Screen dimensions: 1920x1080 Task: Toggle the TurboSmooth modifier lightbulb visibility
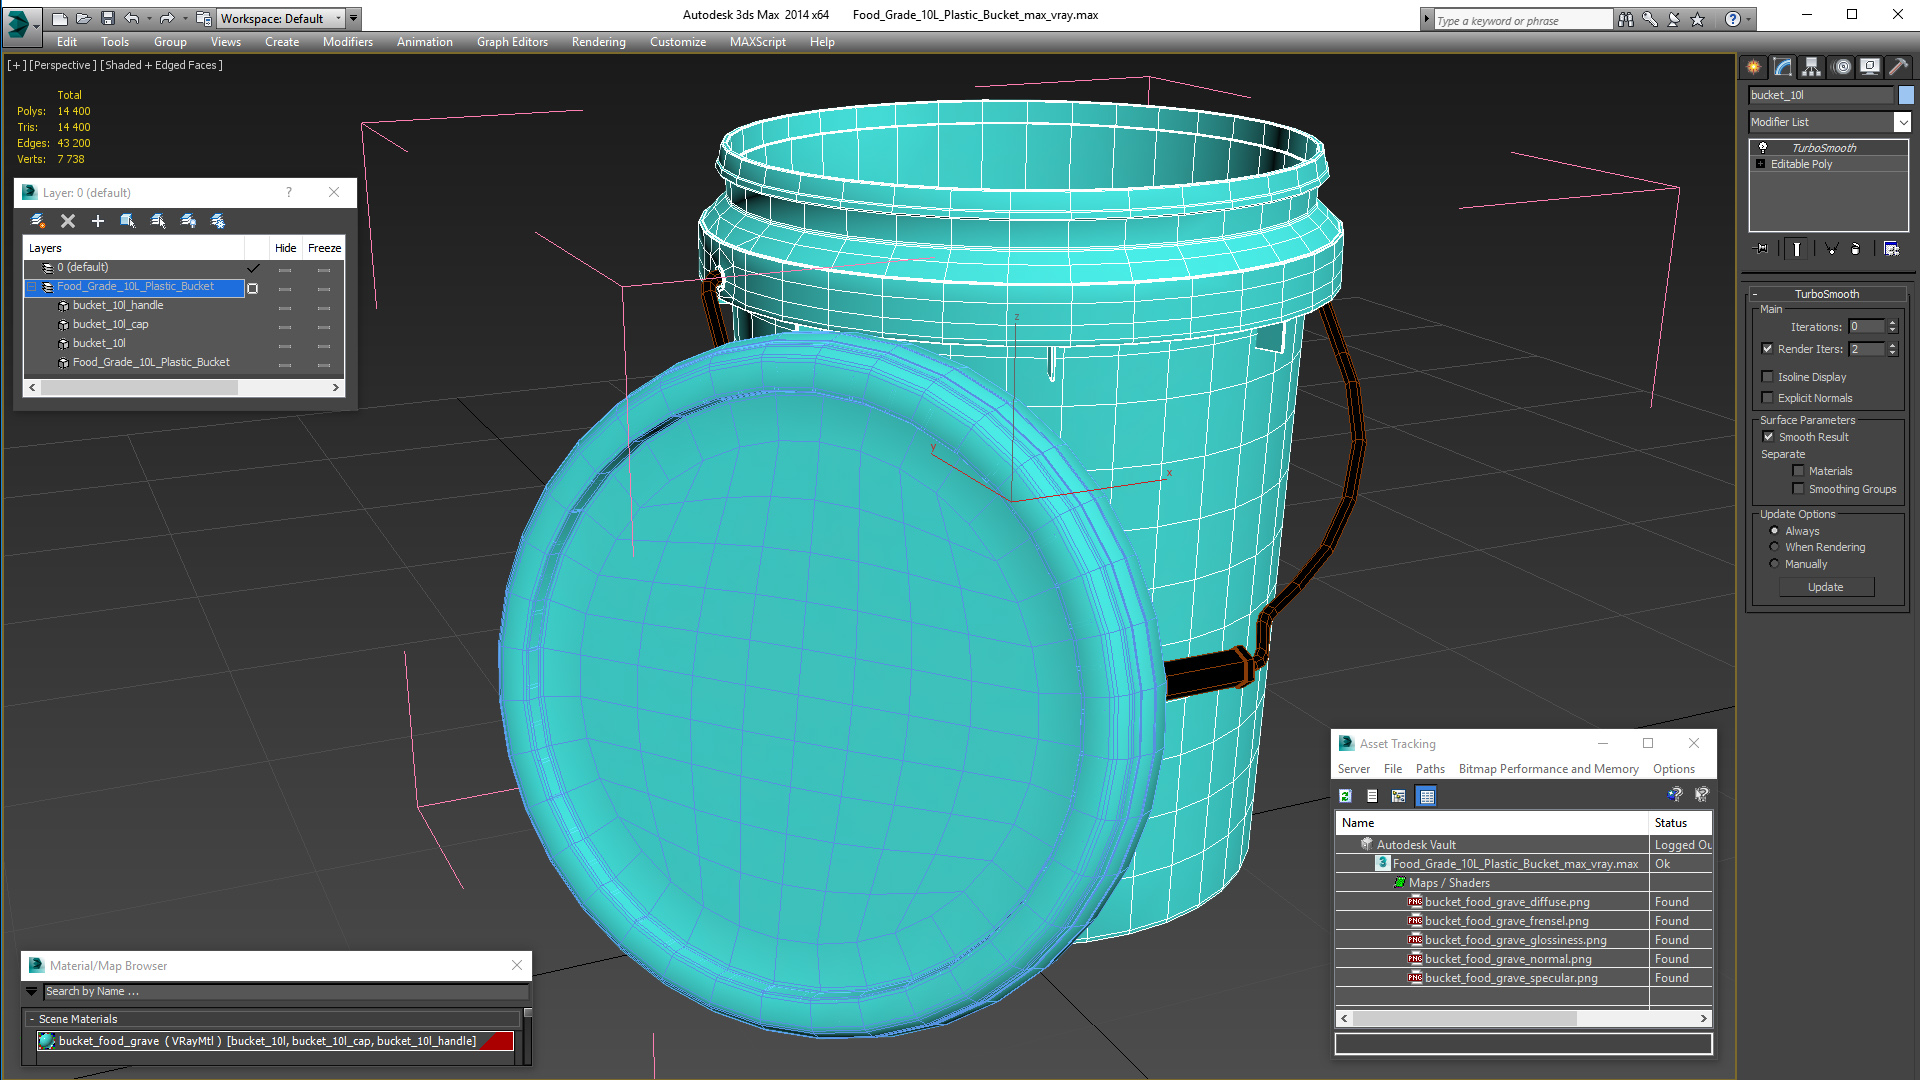click(1763, 148)
